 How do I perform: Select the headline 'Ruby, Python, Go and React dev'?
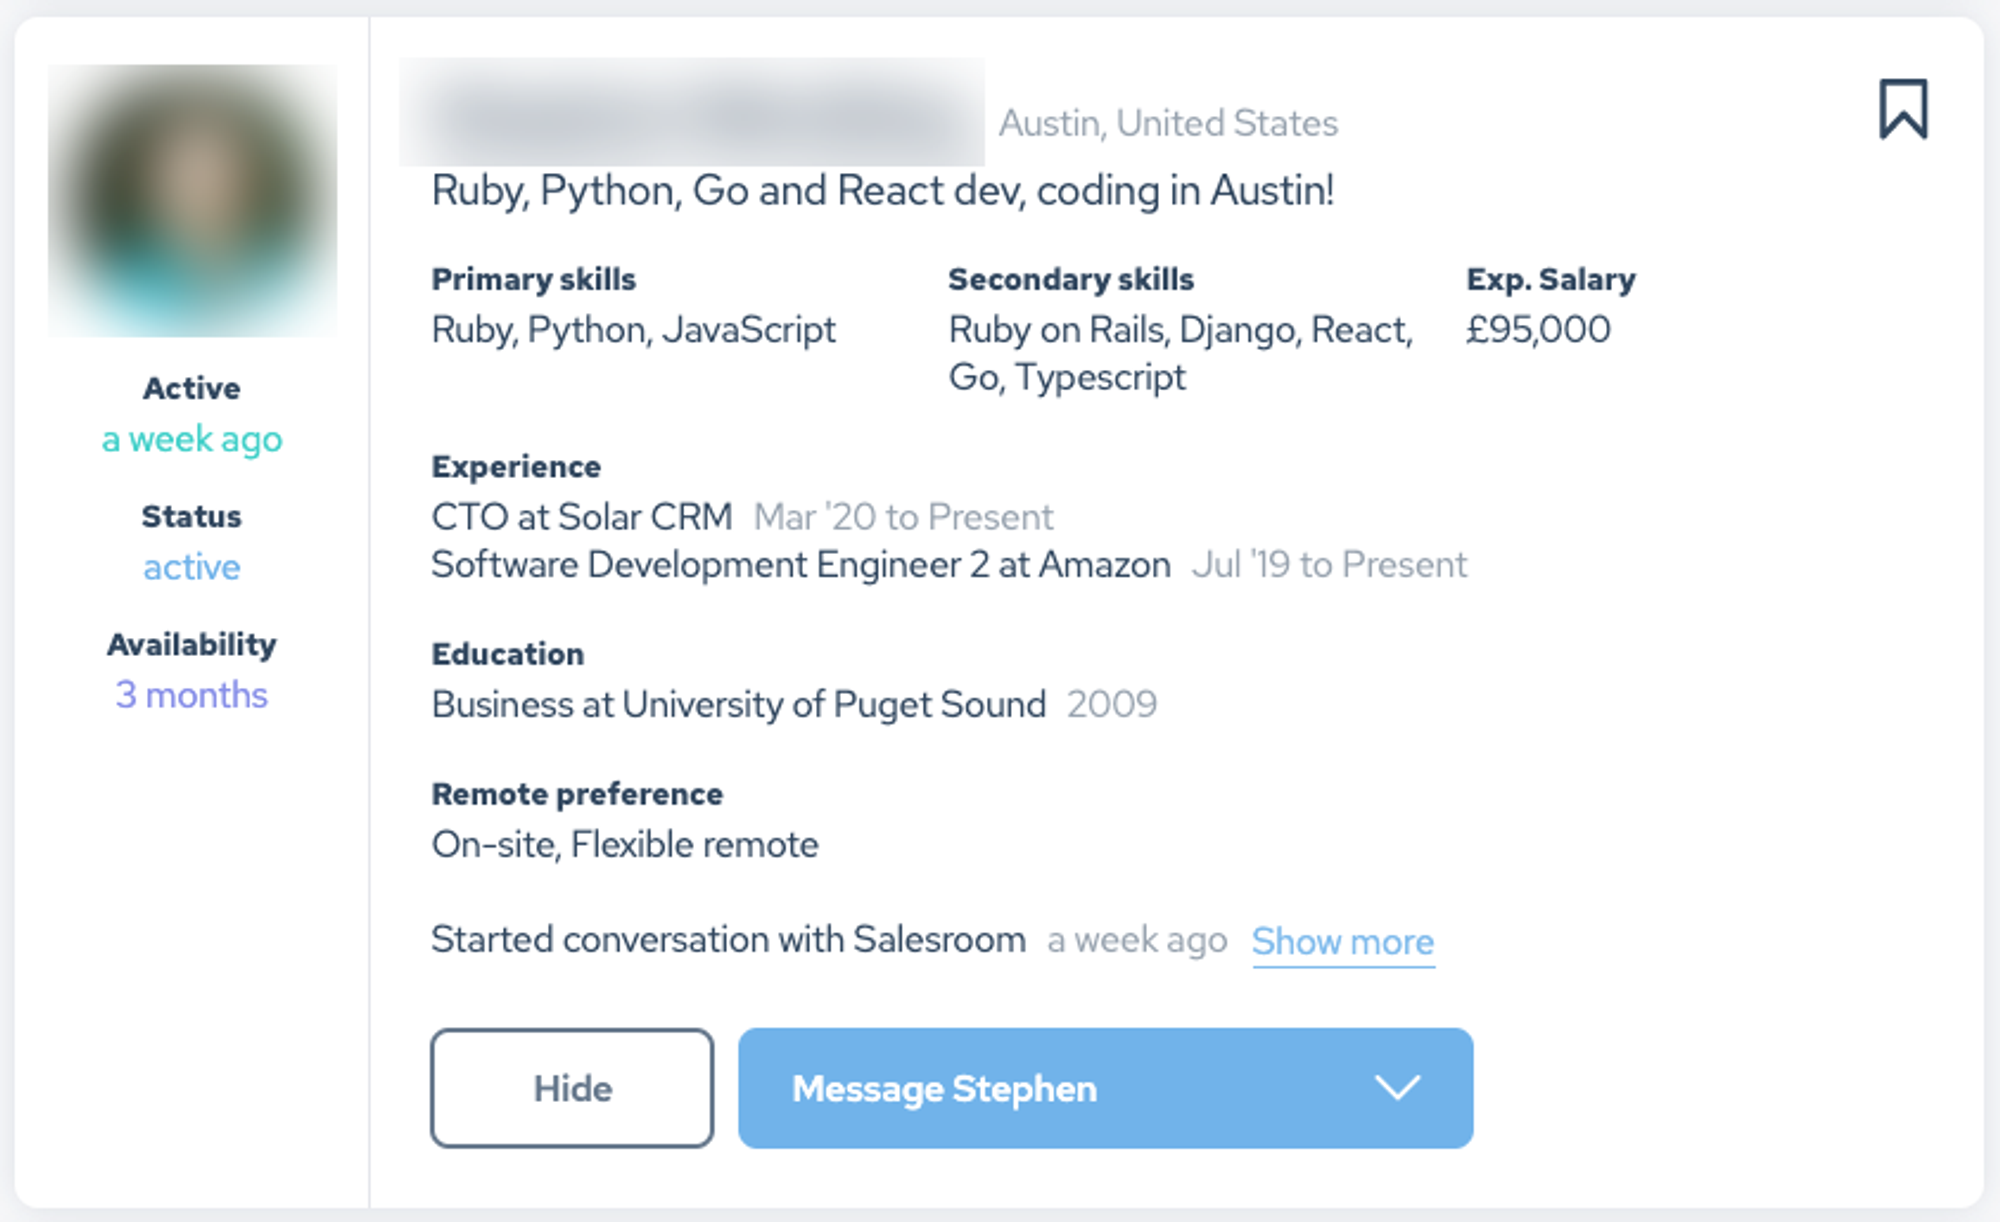(x=727, y=190)
